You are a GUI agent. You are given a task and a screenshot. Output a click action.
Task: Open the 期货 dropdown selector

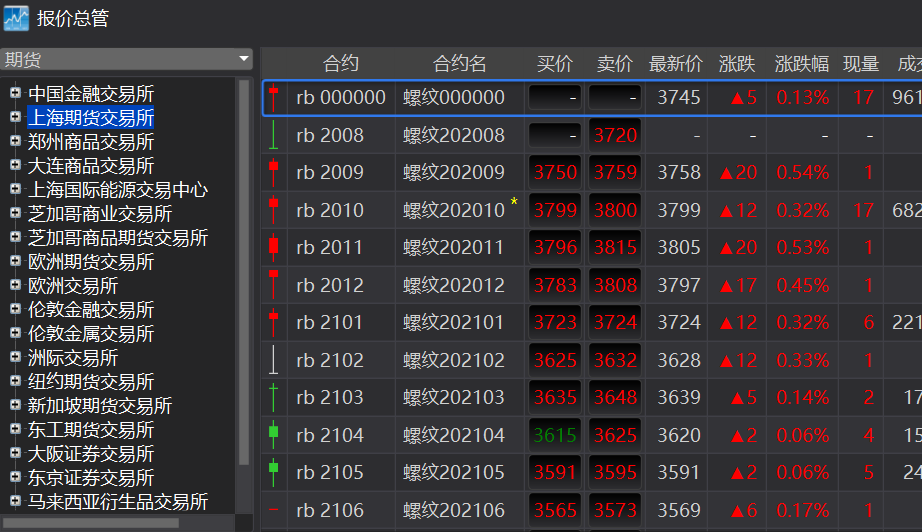tap(126, 59)
